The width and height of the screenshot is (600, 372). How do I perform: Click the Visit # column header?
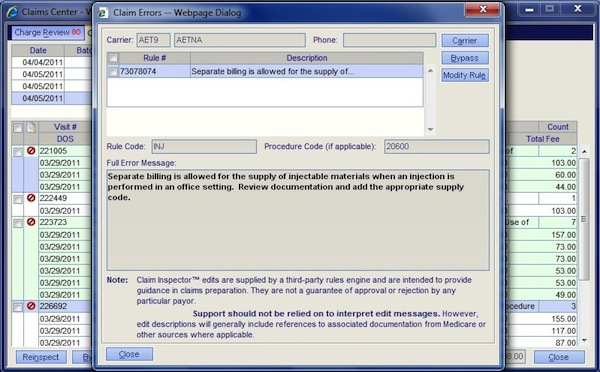65,127
